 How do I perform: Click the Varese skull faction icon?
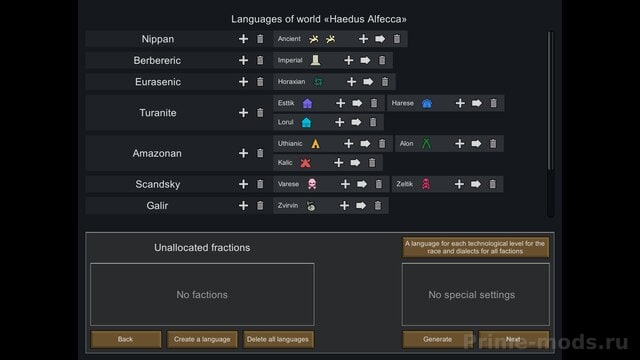click(x=312, y=184)
